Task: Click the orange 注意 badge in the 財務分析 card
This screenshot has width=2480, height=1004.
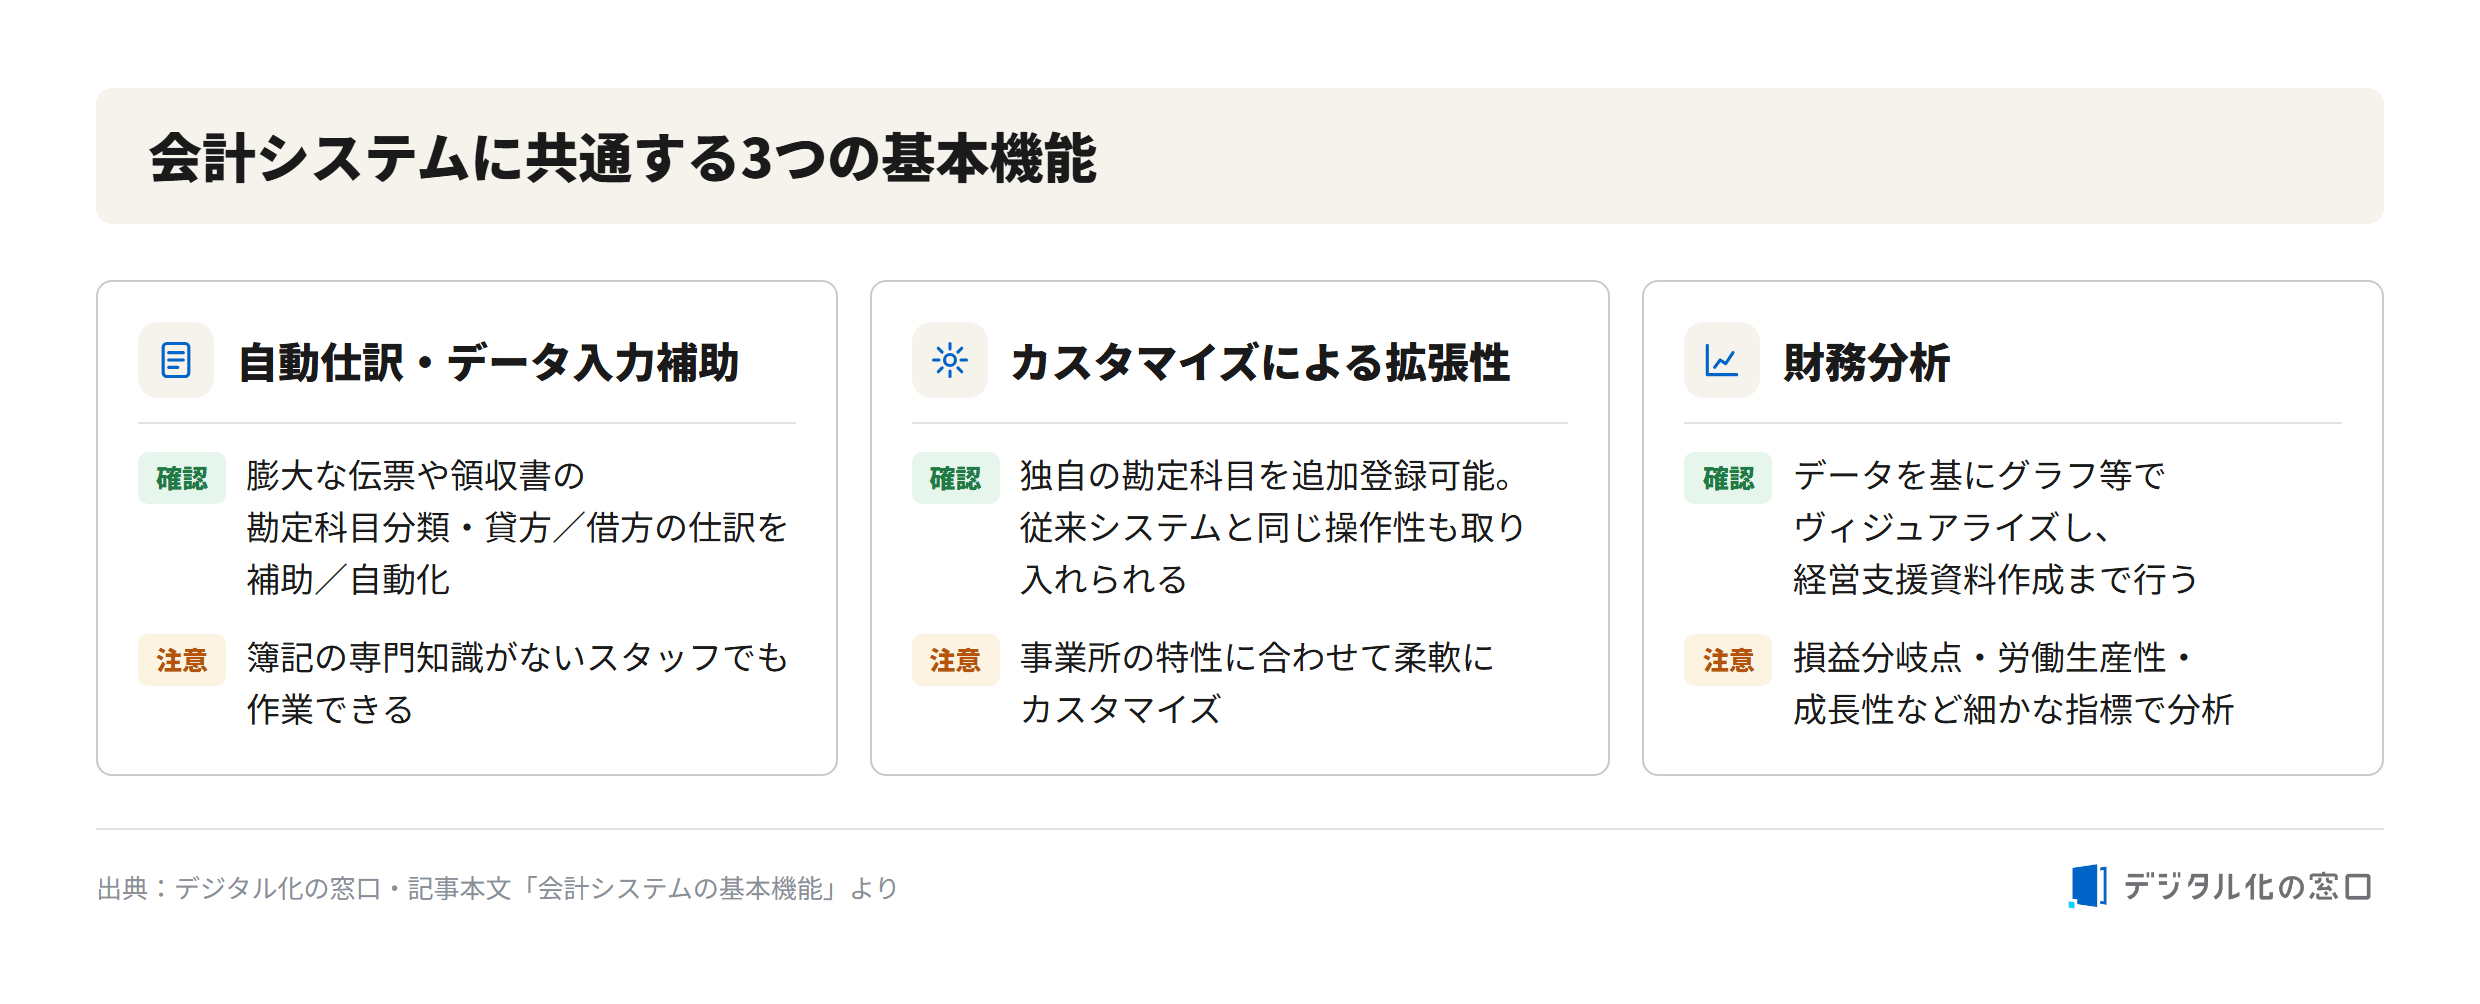Action: (x=1728, y=660)
